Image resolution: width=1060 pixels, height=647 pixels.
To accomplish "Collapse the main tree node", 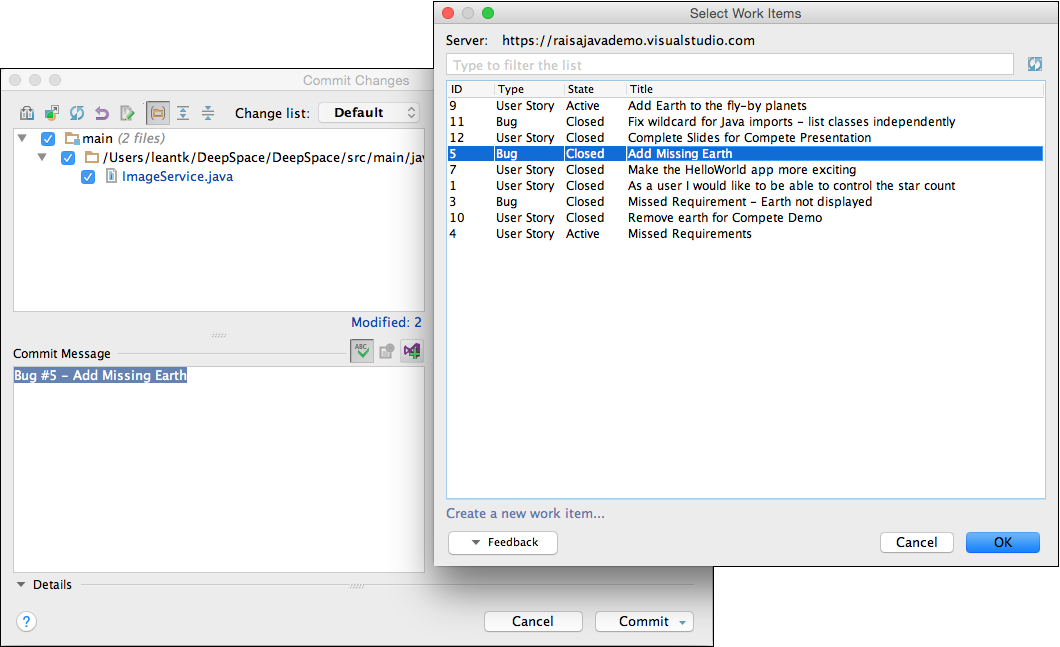I will click(24, 138).
